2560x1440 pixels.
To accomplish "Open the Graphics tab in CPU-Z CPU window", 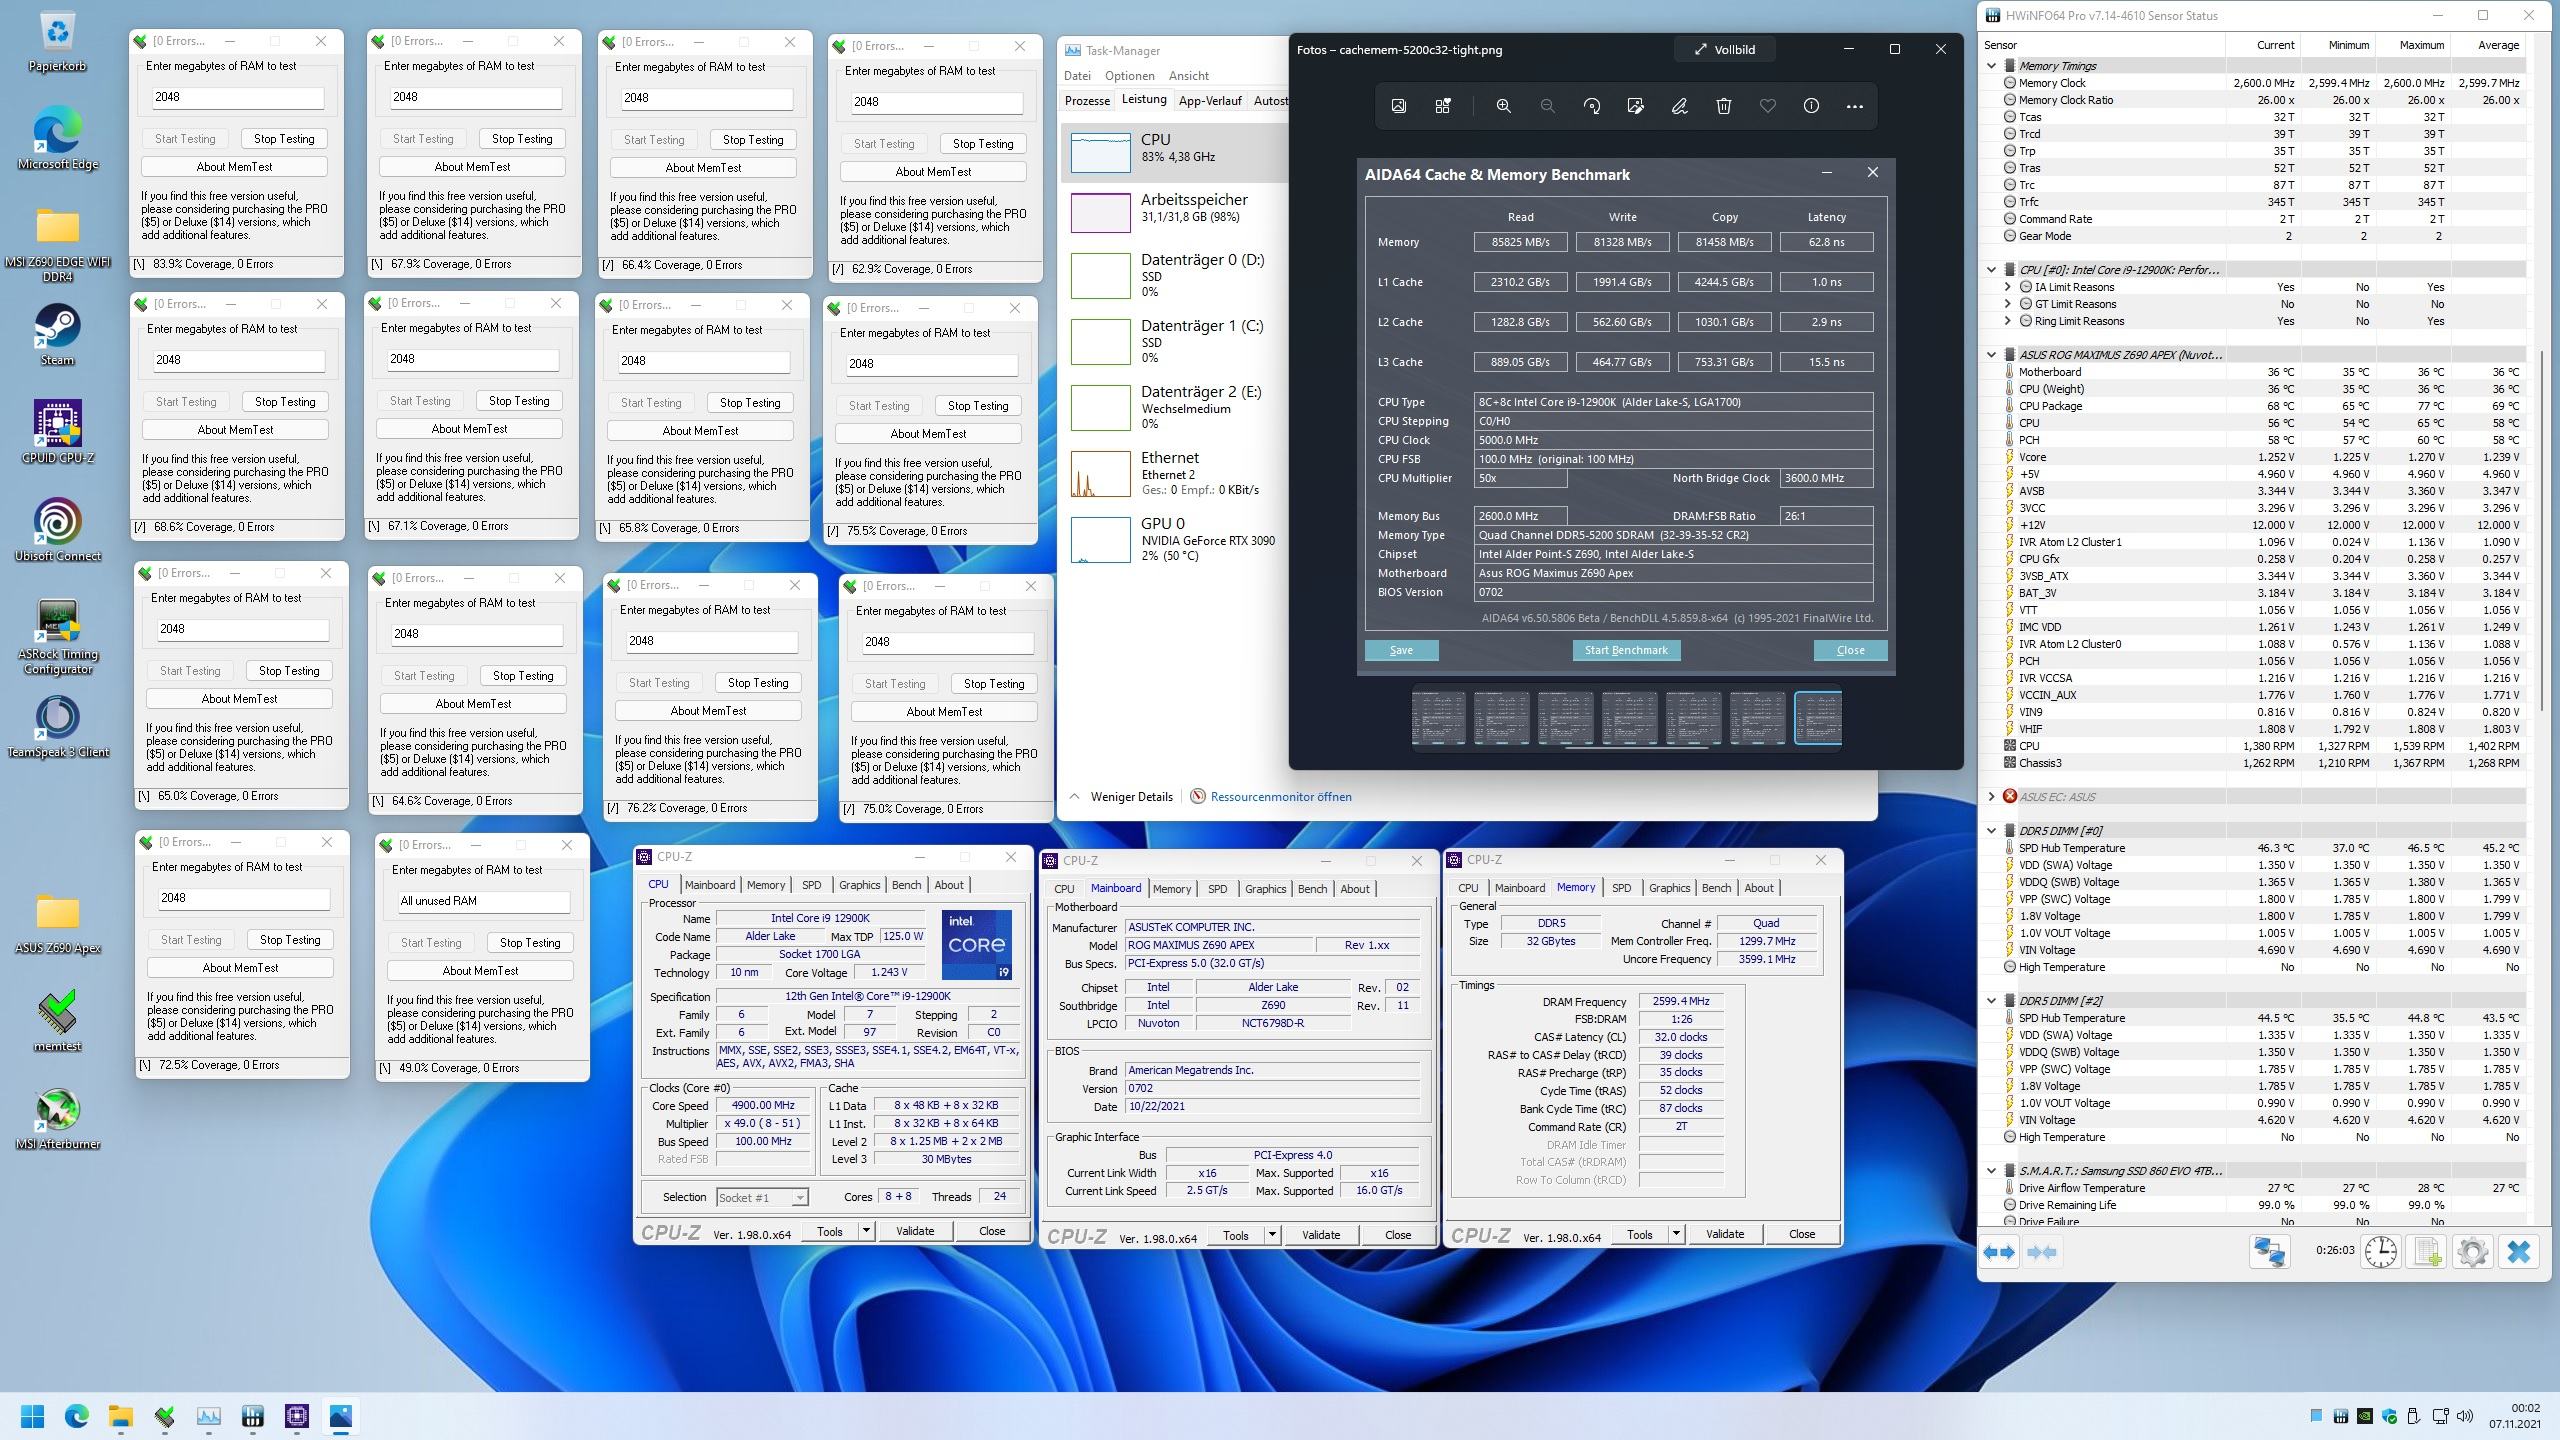I will [x=859, y=885].
